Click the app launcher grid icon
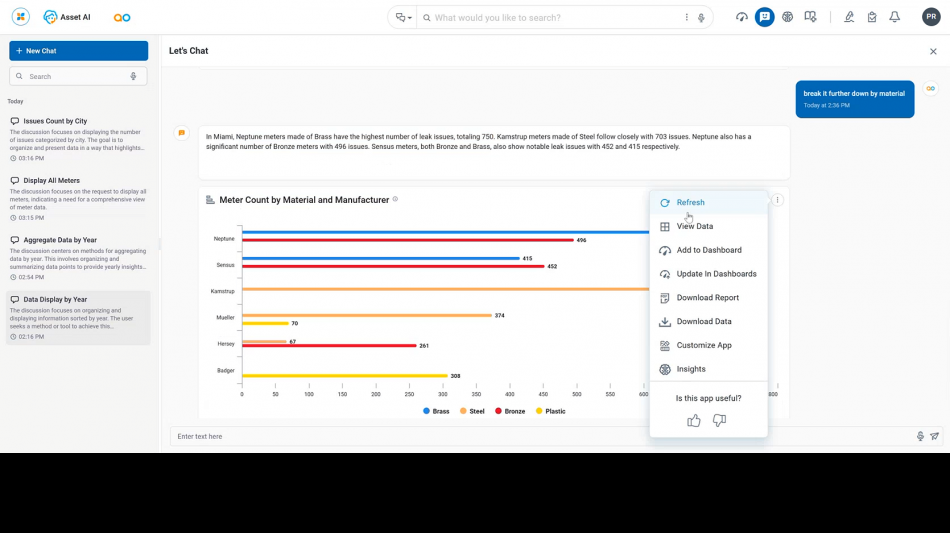Image resolution: width=950 pixels, height=533 pixels. (x=20, y=17)
